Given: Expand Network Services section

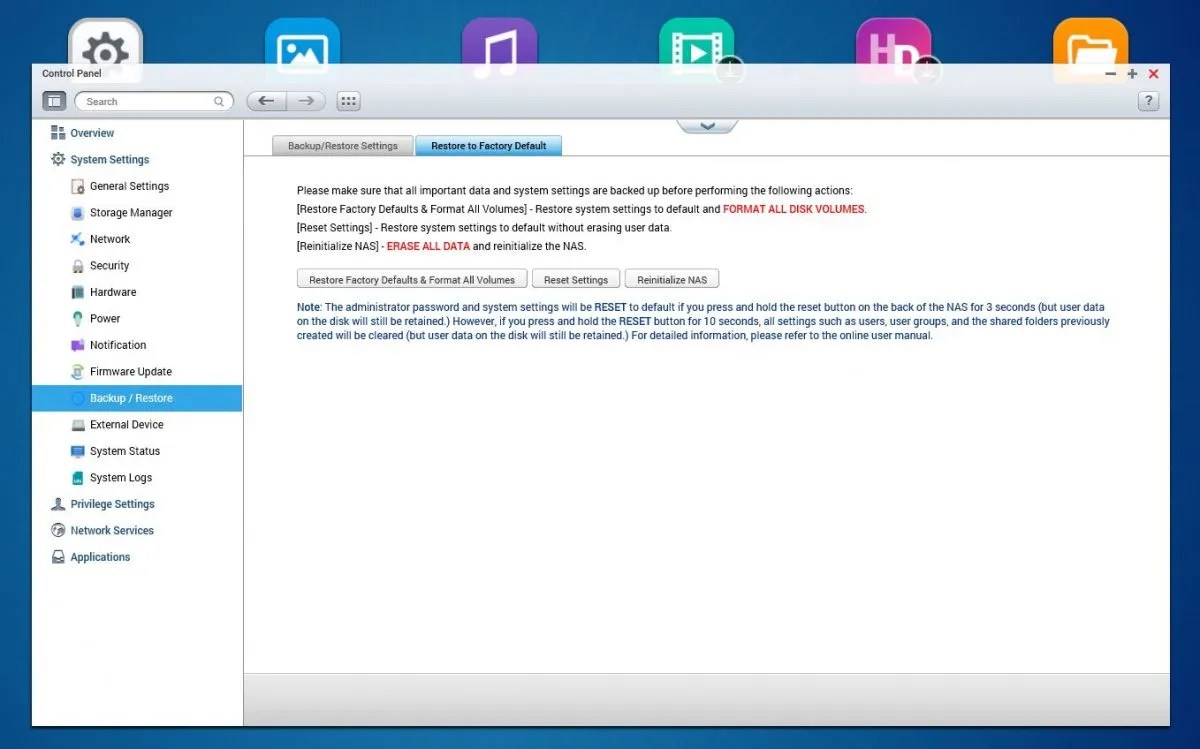Looking at the screenshot, I should point(112,531).
